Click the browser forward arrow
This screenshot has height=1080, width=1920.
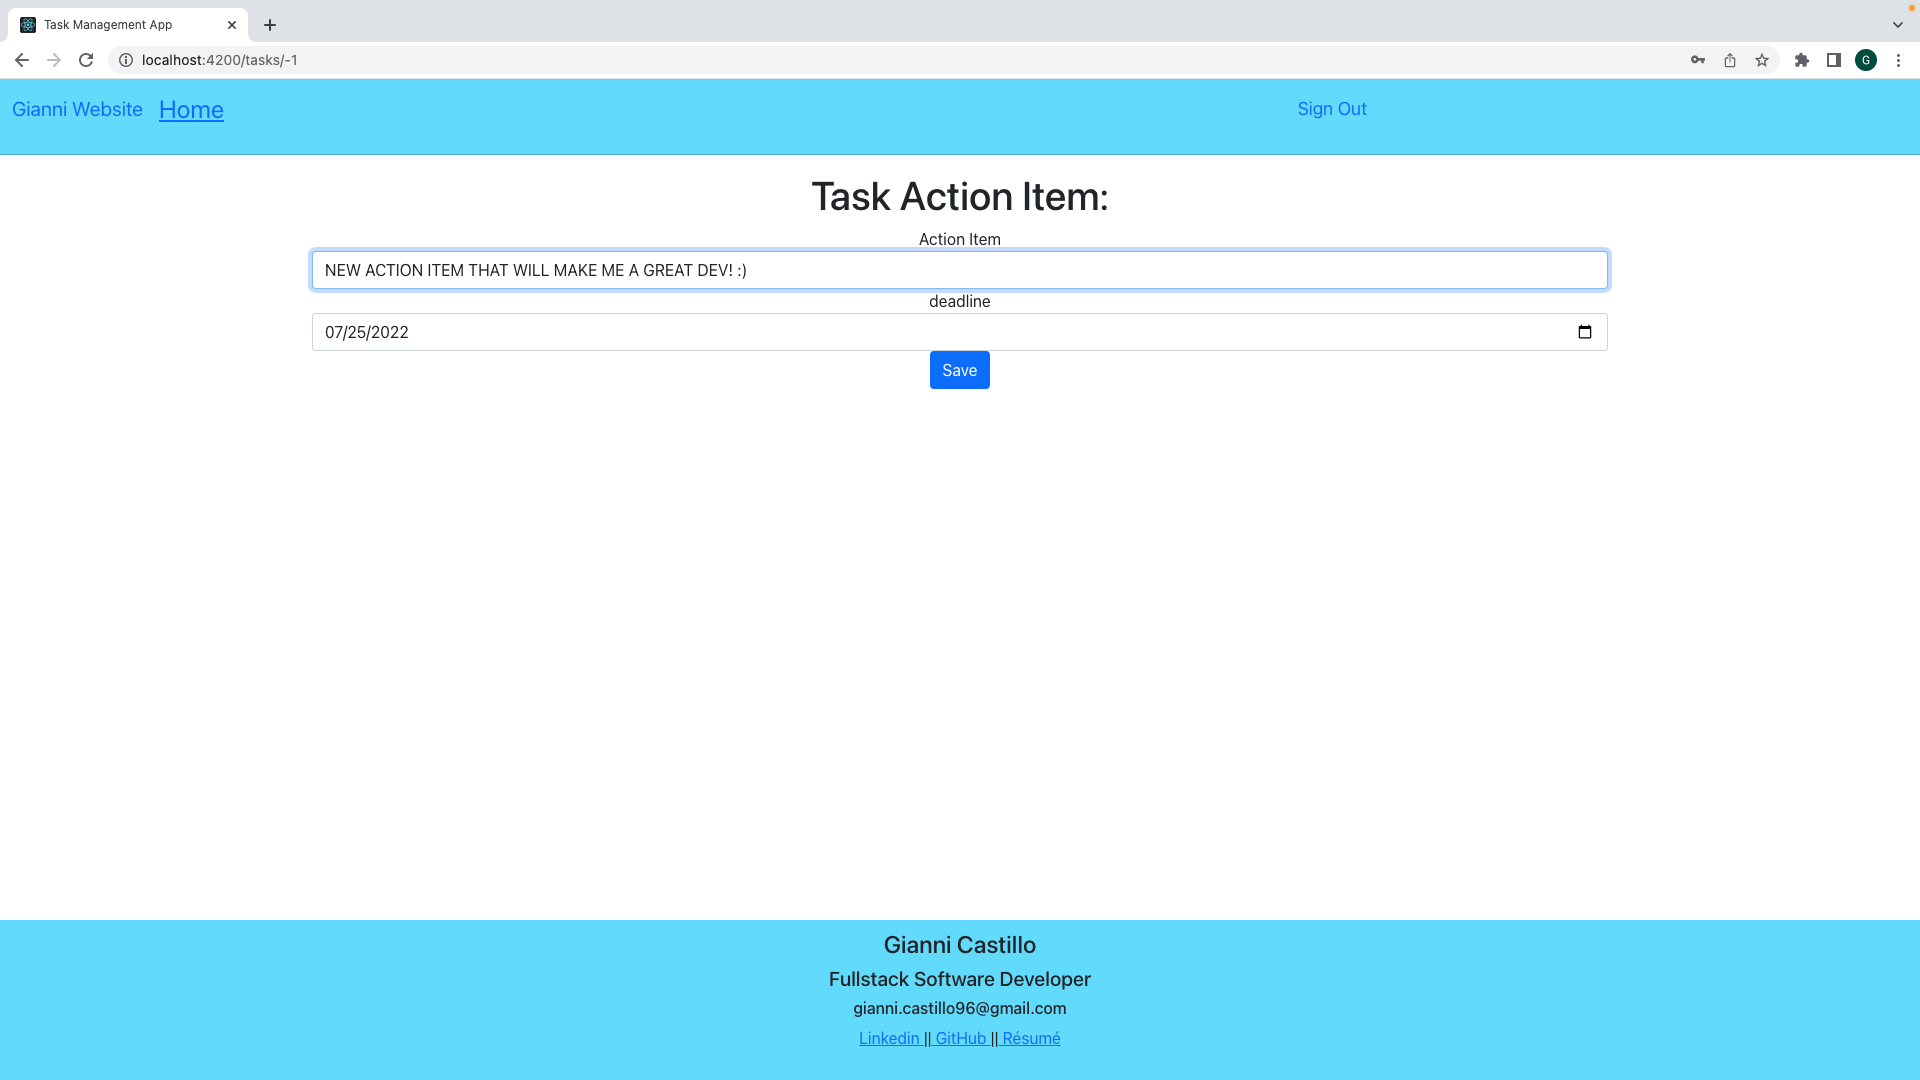(54, 60)
